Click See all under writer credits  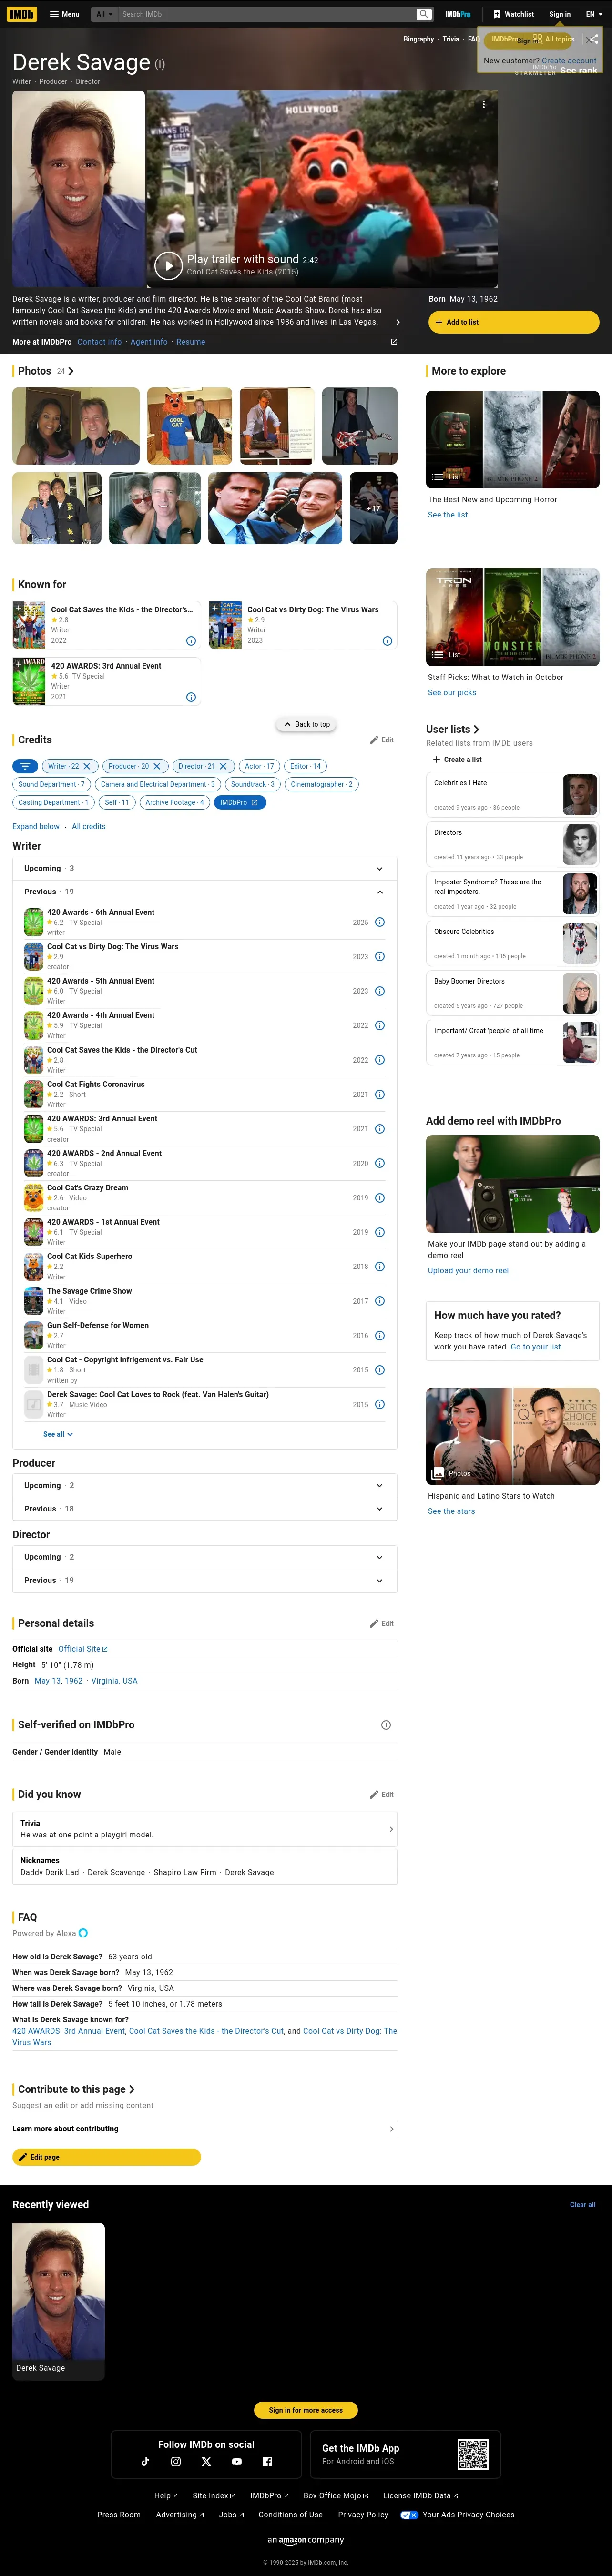(58, 1434)
